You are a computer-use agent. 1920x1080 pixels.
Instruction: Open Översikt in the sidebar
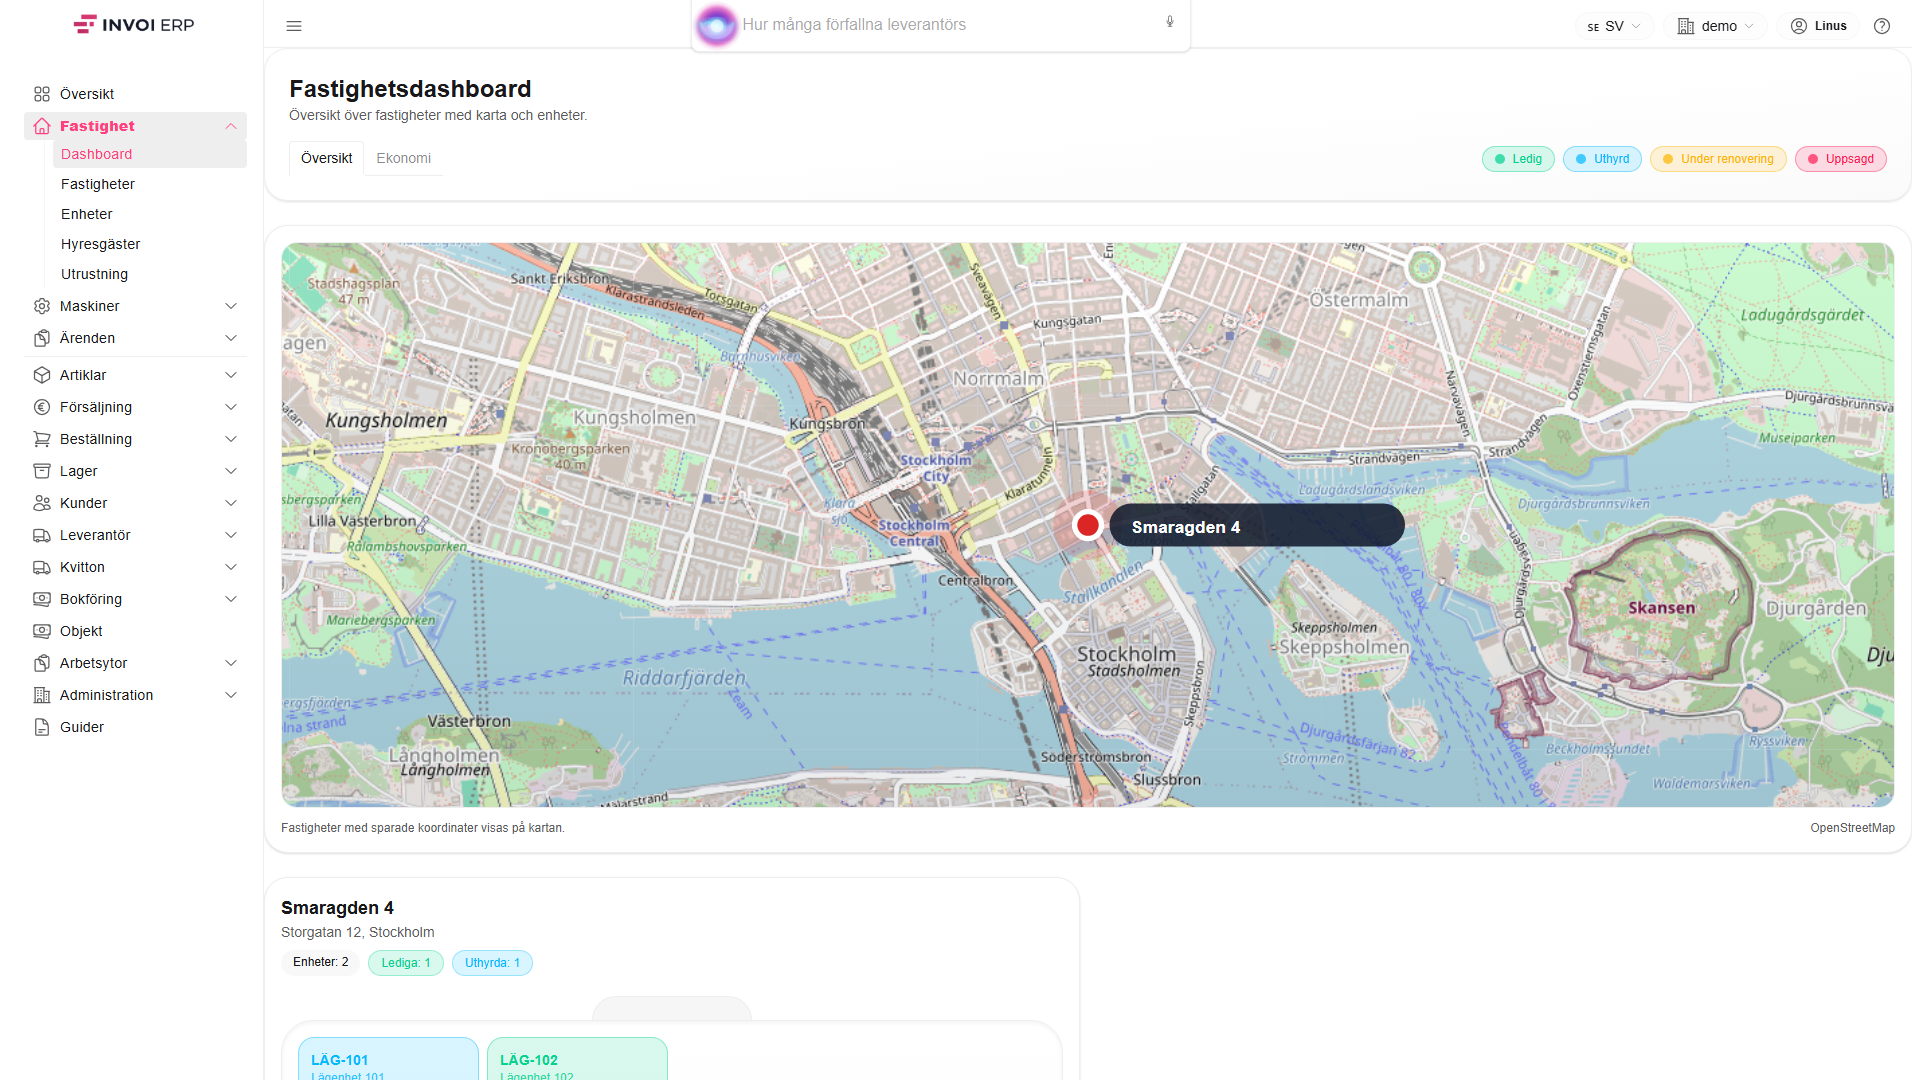click(135, 94)
